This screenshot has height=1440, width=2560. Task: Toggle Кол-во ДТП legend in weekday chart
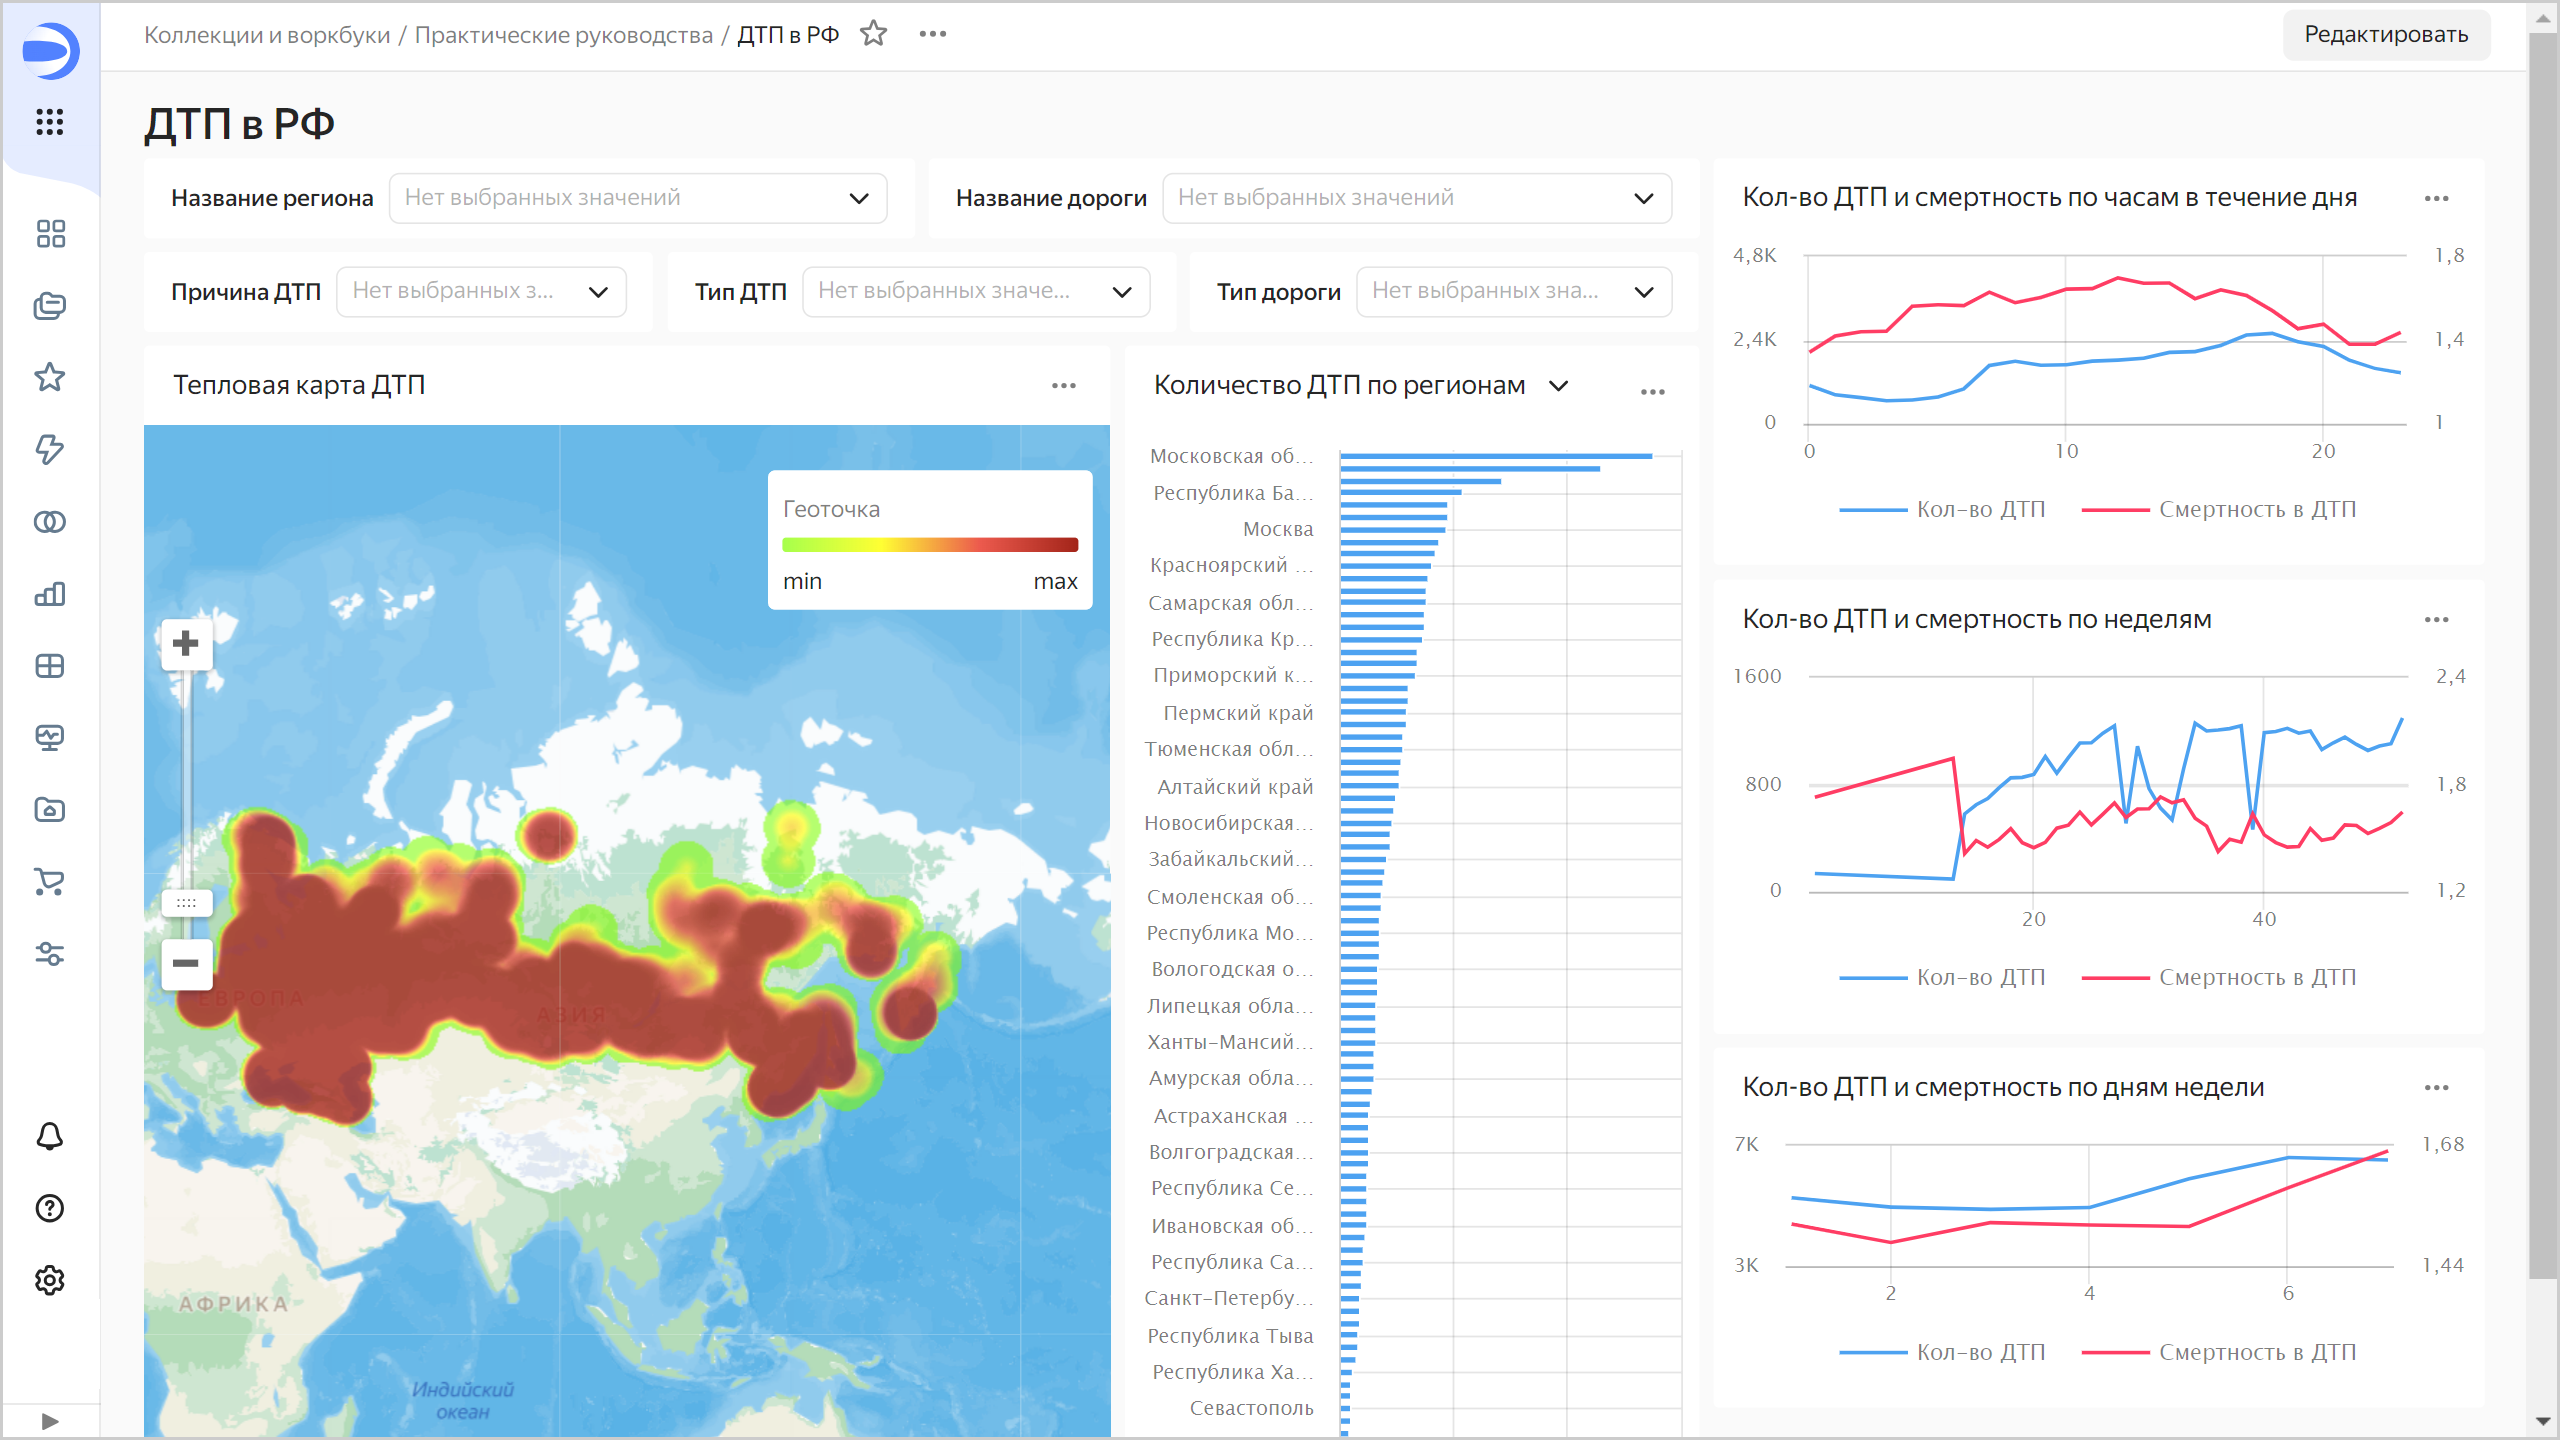click(x=1979, y=1352)
